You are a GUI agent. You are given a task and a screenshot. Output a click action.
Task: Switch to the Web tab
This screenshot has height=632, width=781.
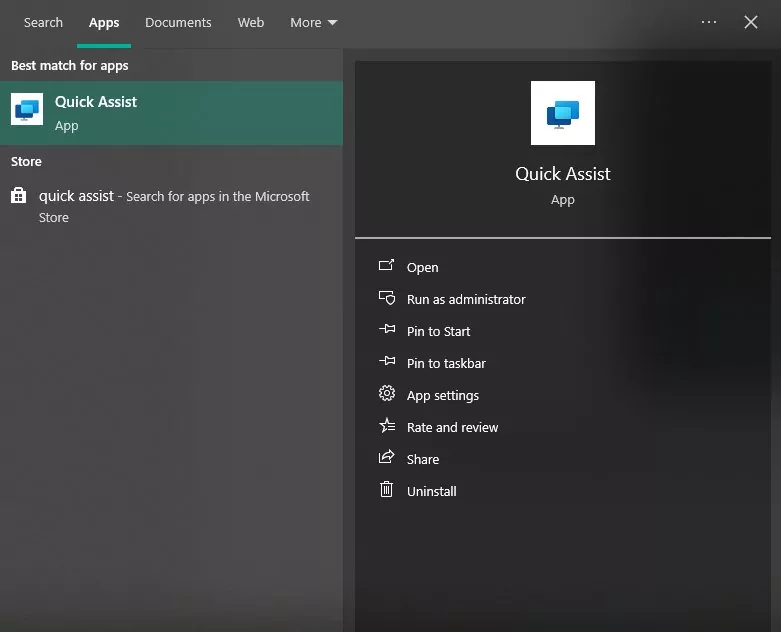[251, 22]
